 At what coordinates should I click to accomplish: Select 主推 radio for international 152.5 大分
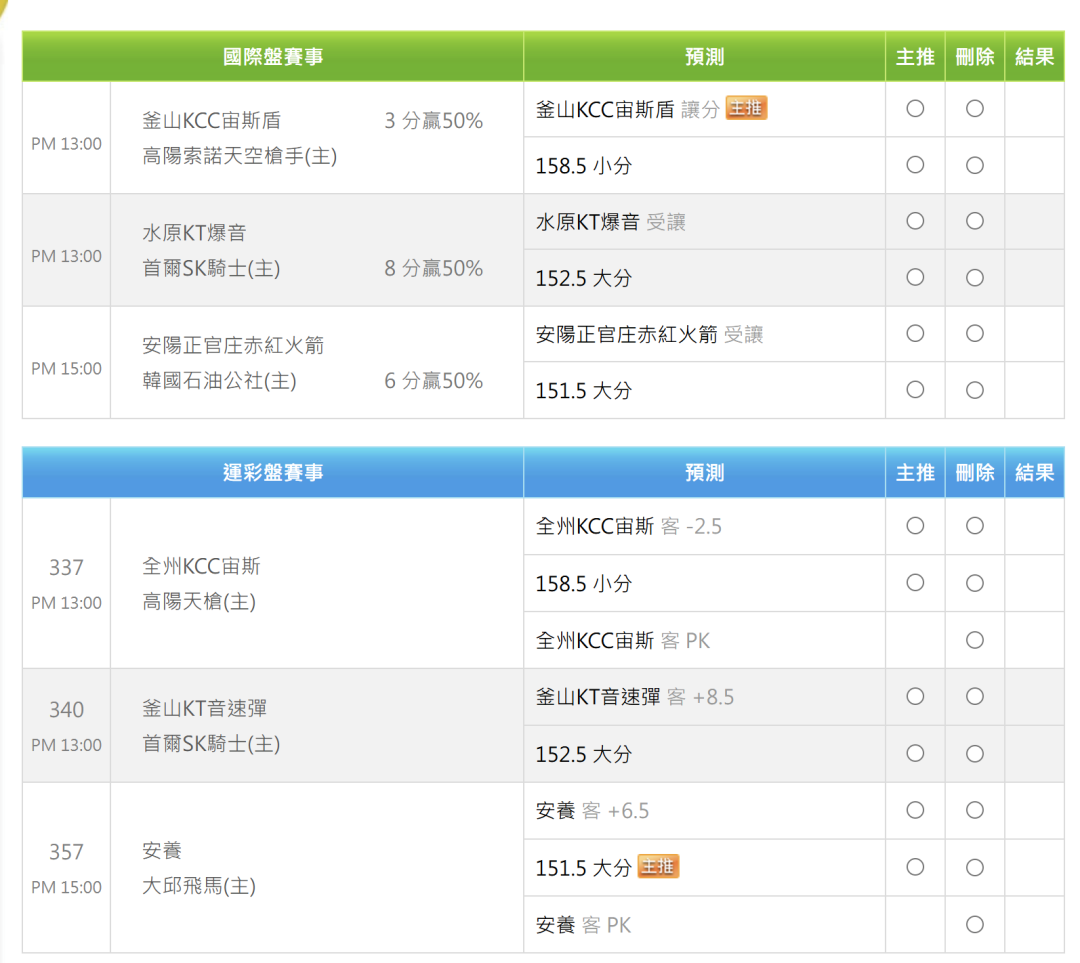(915, 278)
